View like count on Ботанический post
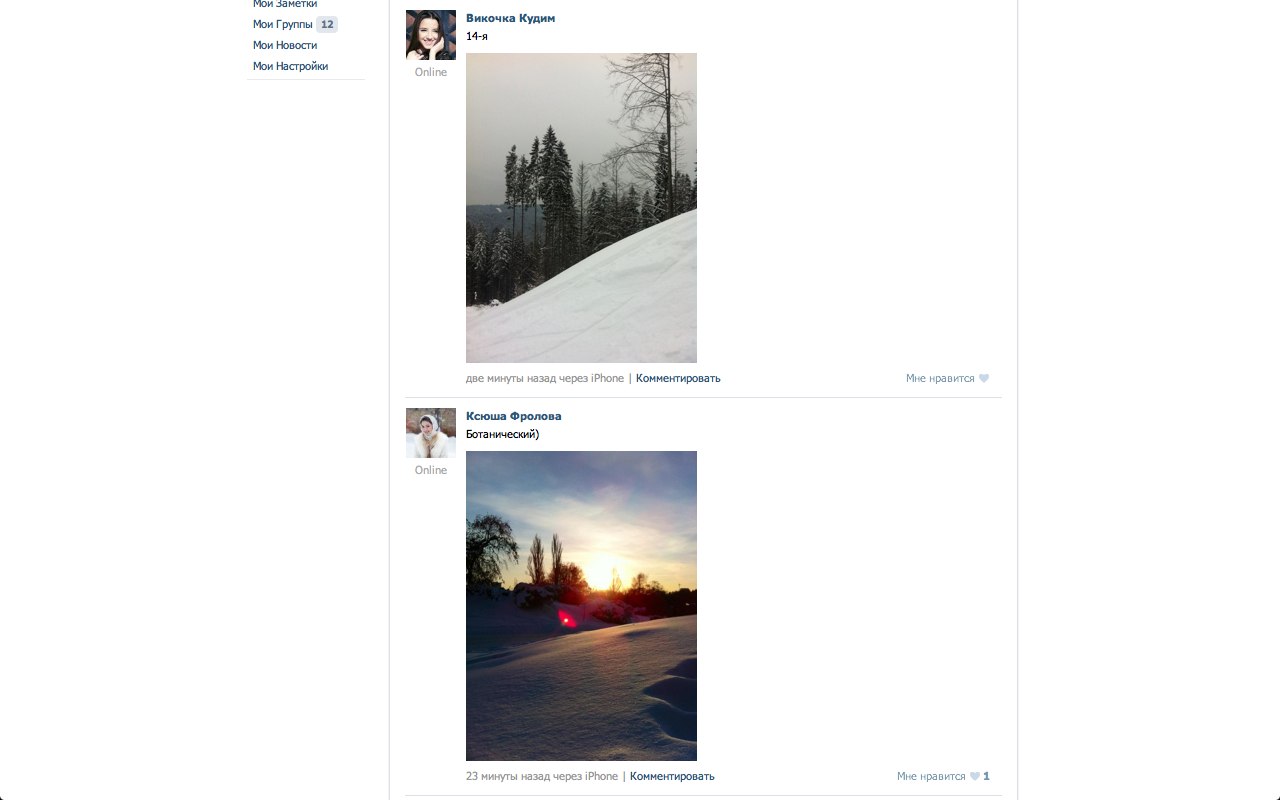The width and height of the screenshot is (1280, 800). (x=986, y=776)
